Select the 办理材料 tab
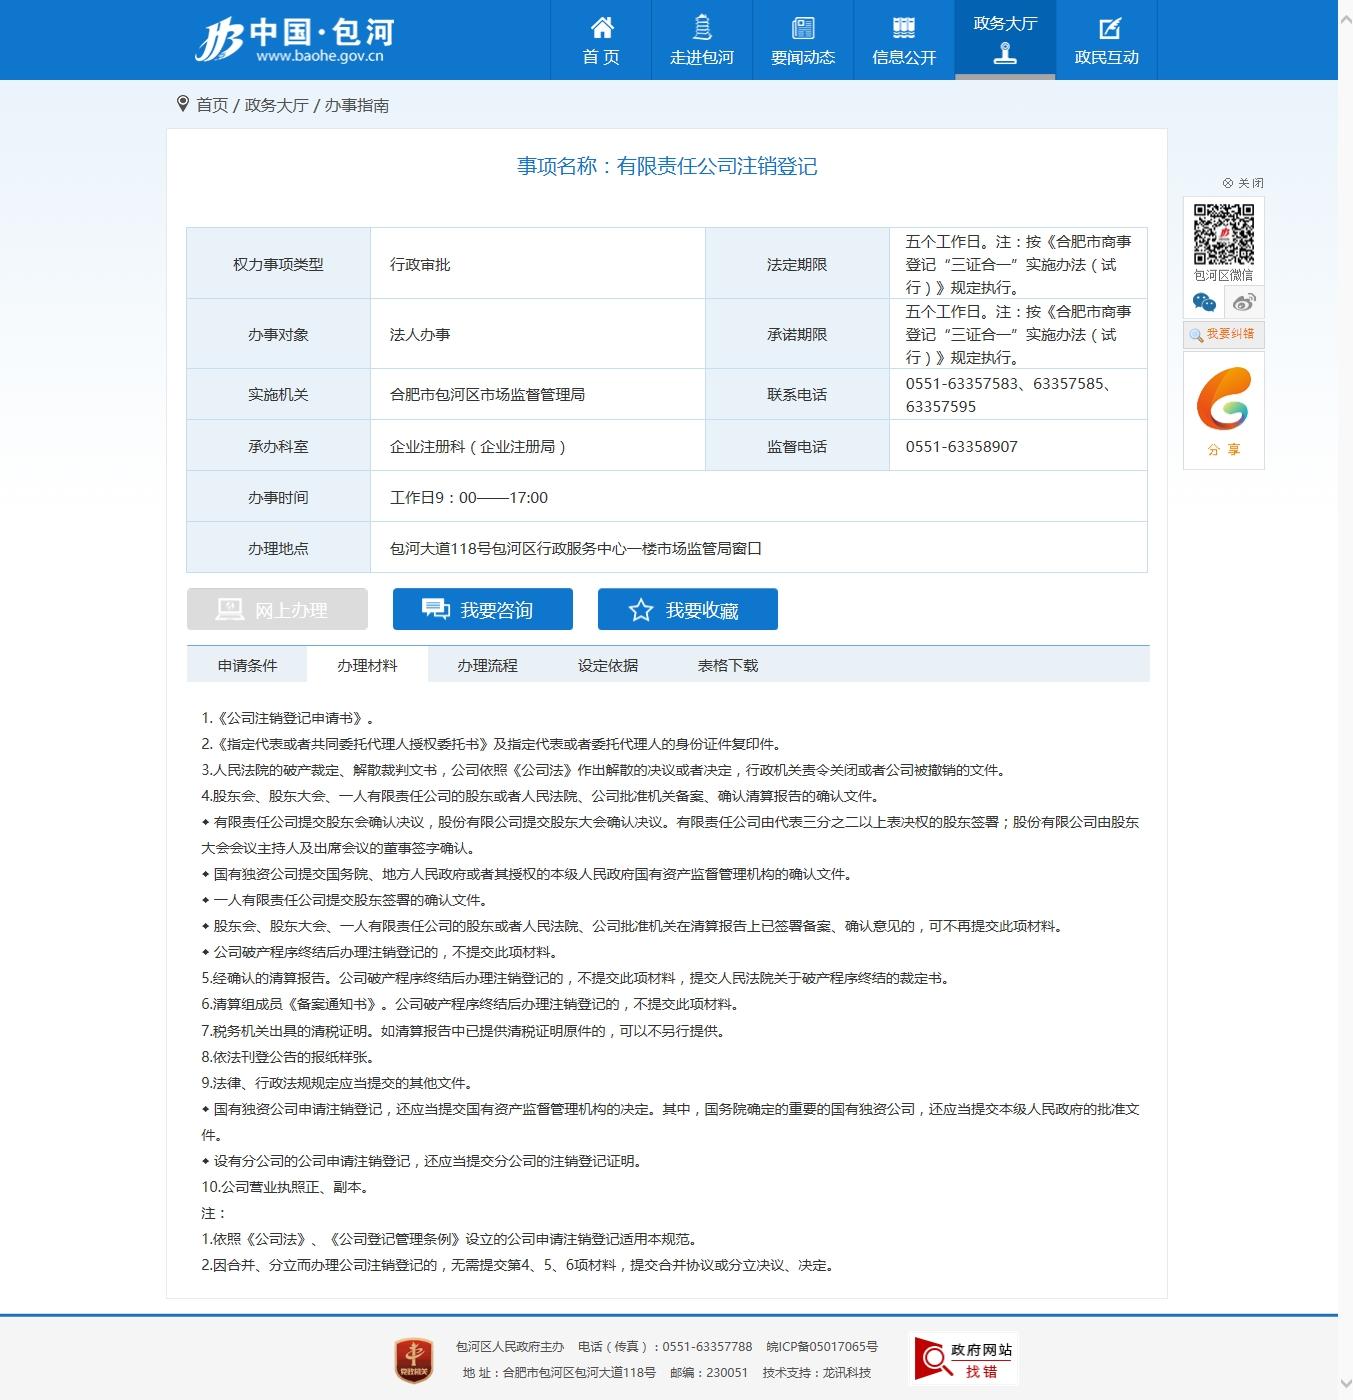This screenshot has width=1353, height=1400. point(367,665)
